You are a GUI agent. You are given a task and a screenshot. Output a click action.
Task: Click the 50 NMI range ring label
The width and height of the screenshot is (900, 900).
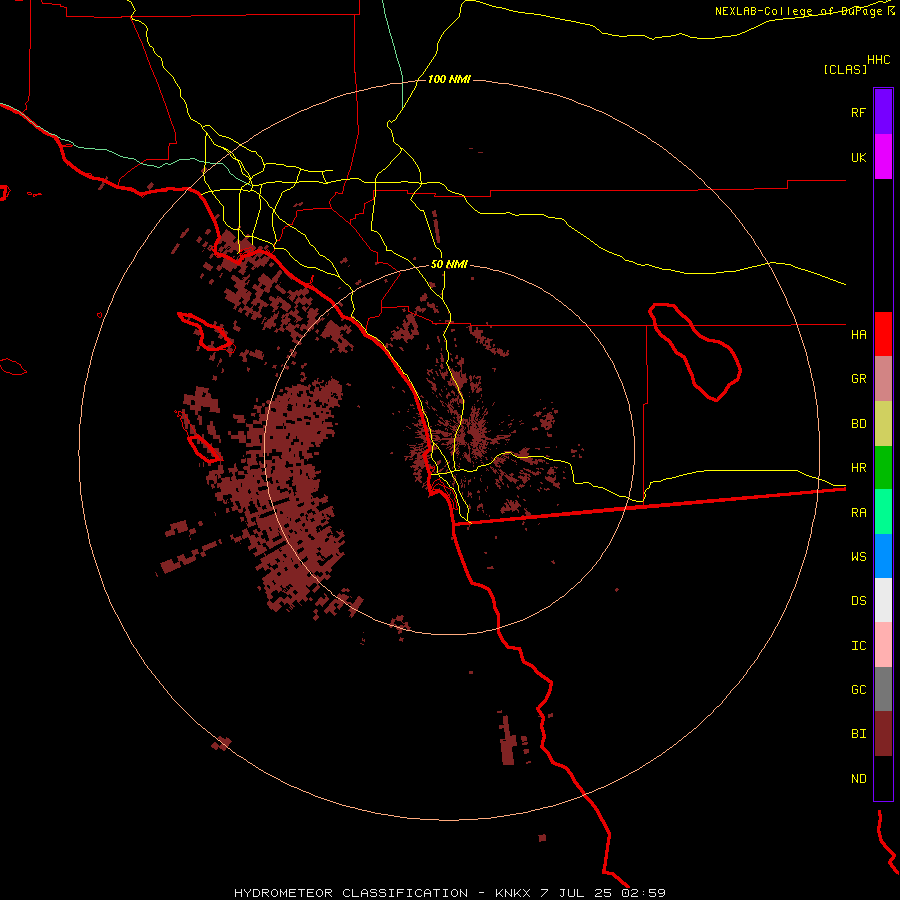[x=449, y=264]
